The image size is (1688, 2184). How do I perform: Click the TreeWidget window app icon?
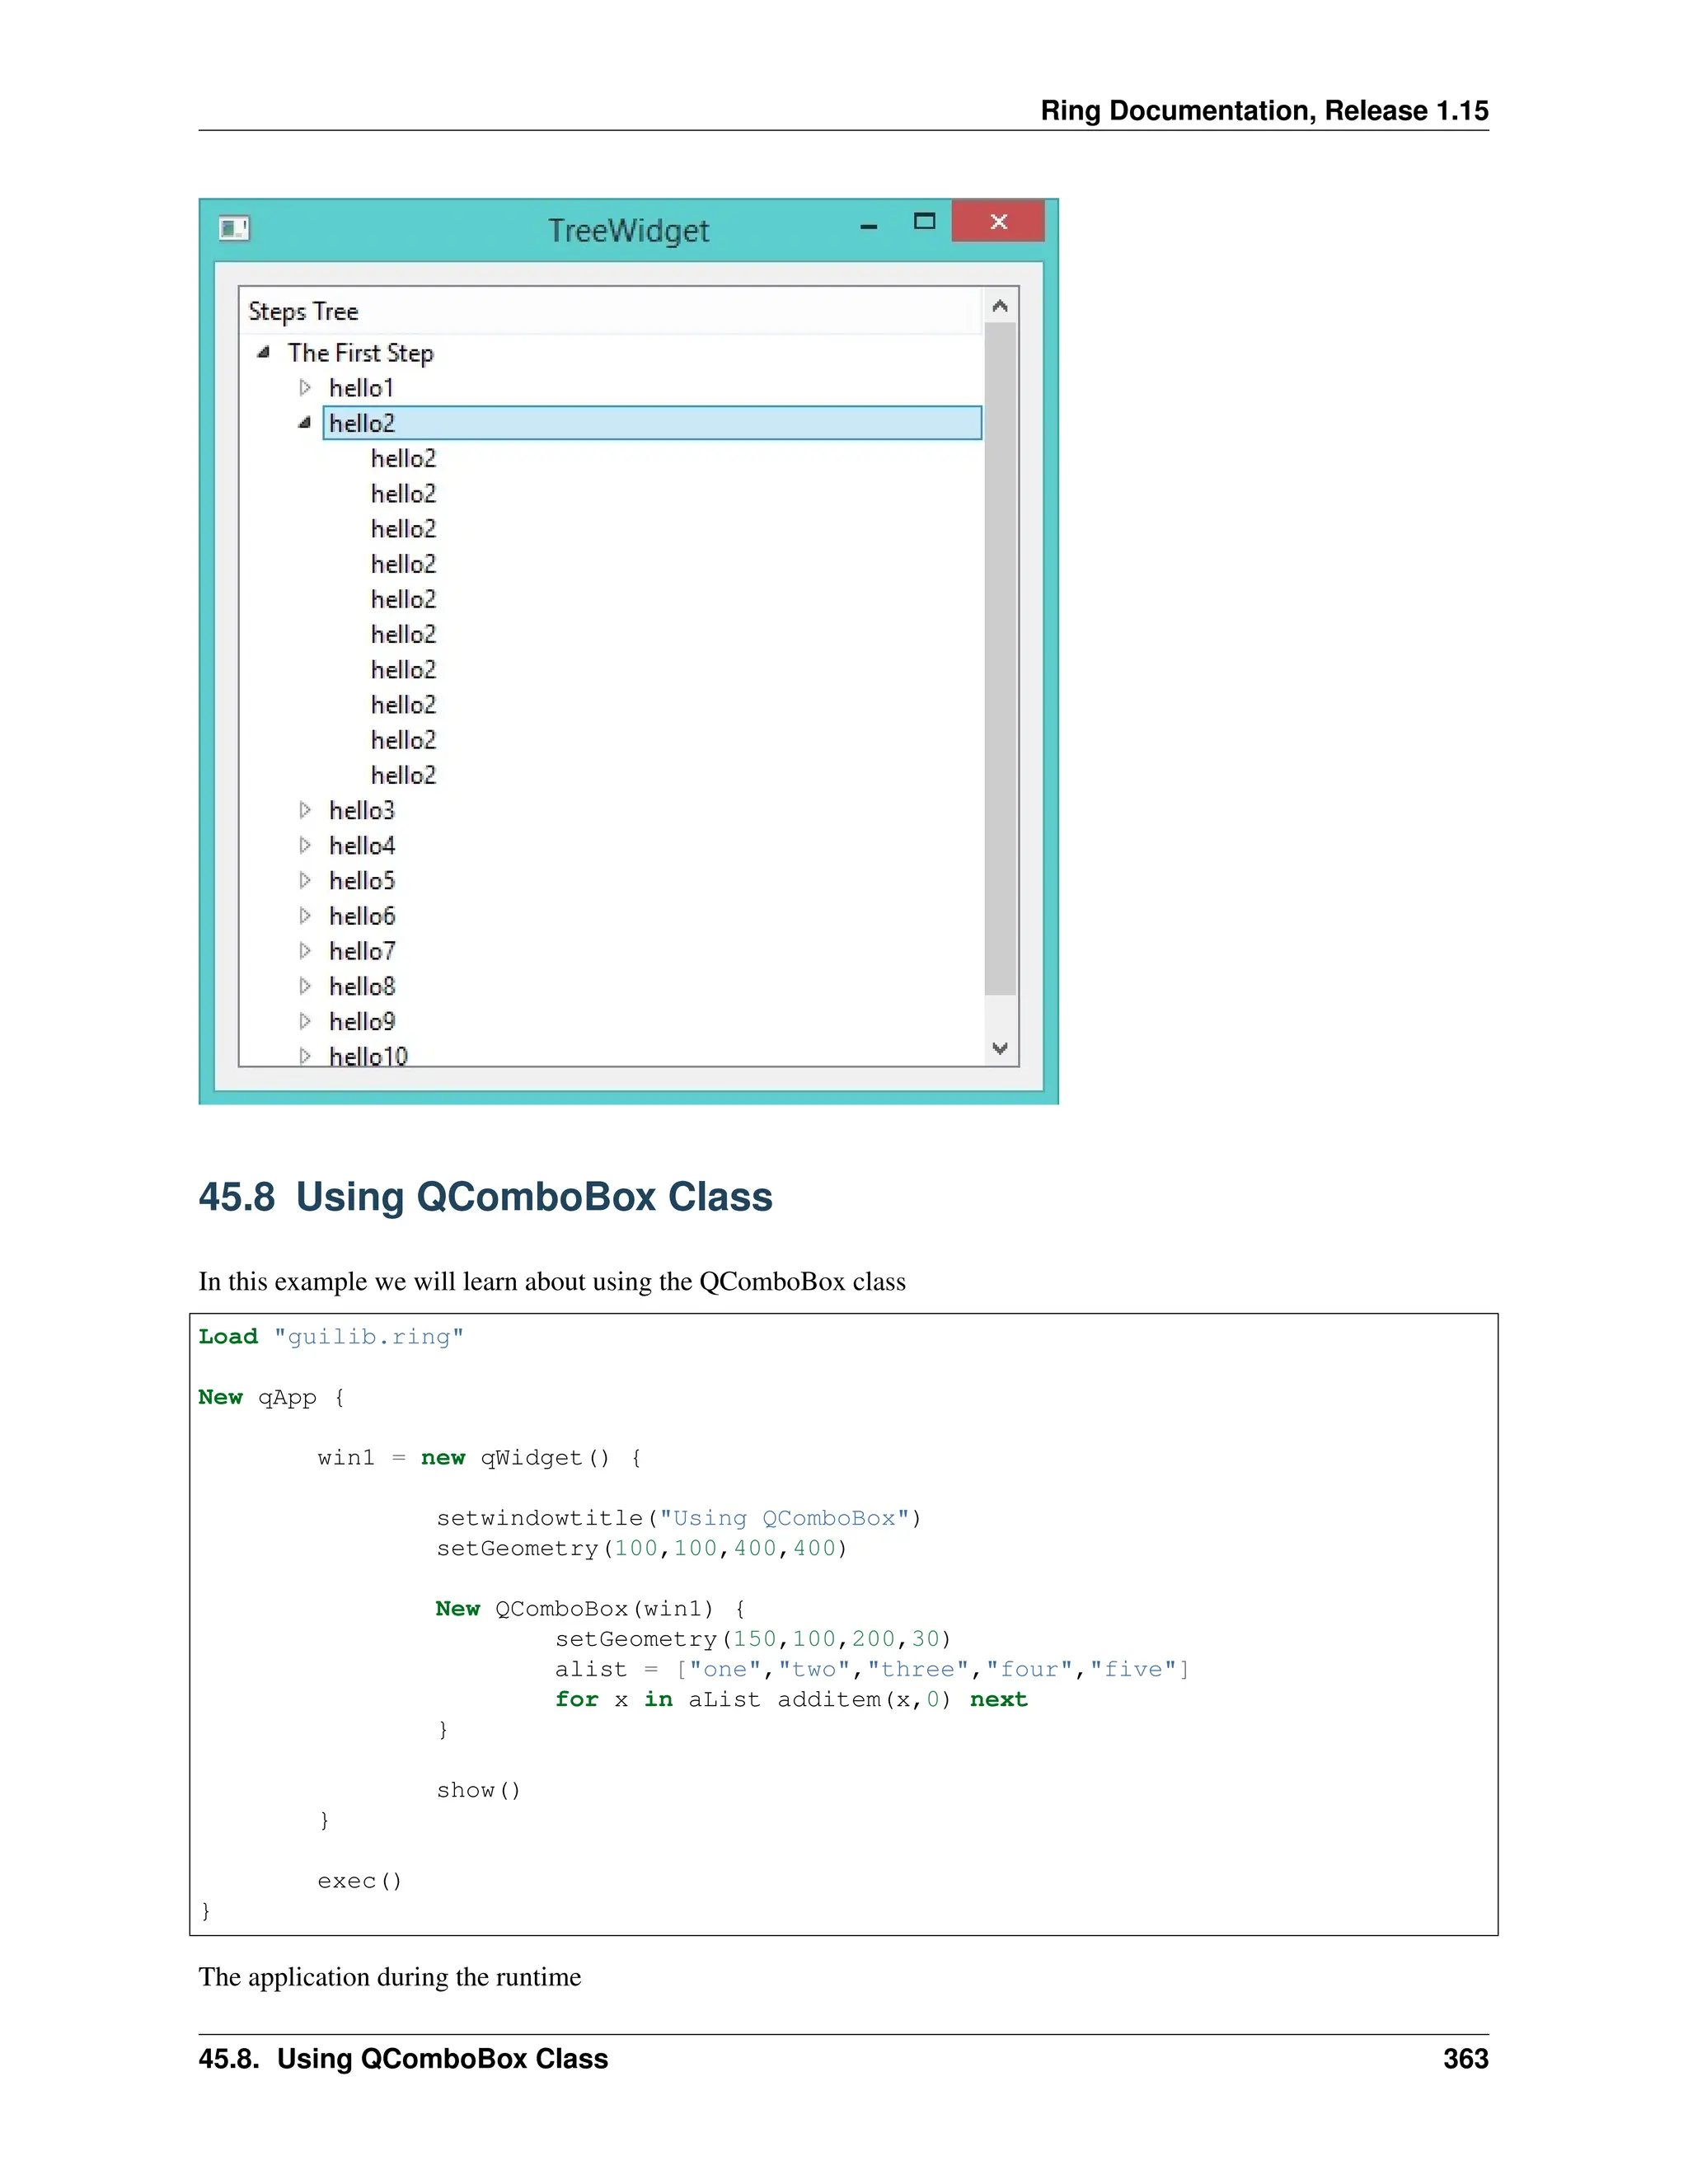click(234, 229)
